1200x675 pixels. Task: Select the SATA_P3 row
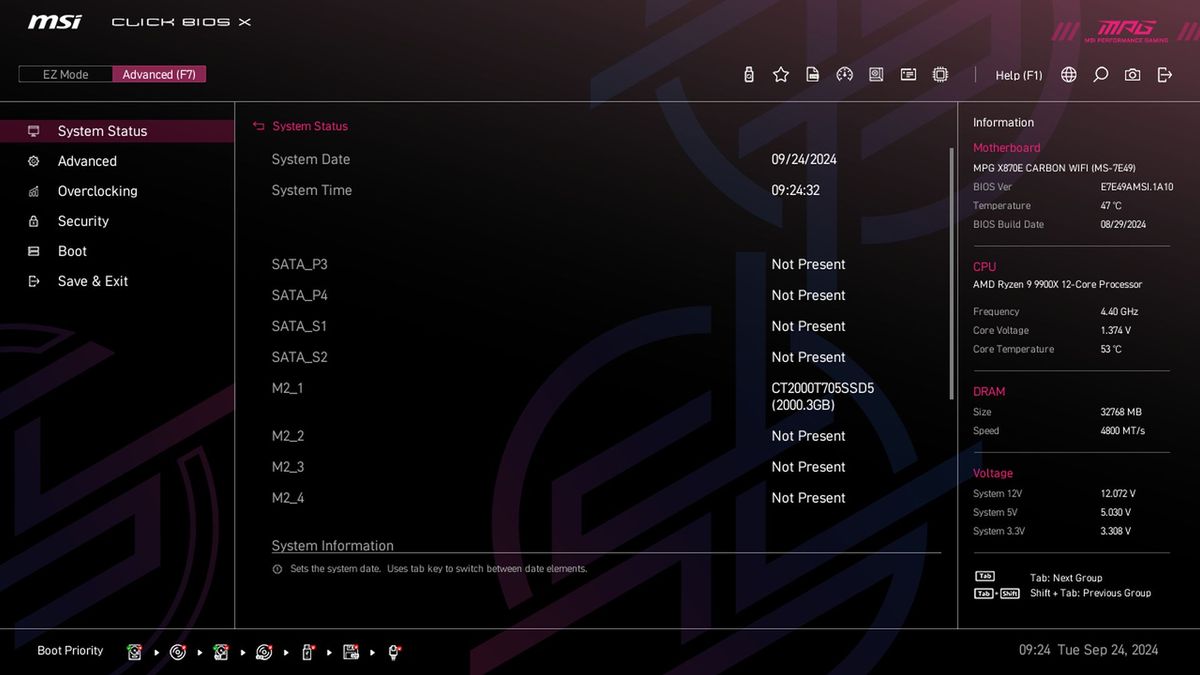coord(606,264)
